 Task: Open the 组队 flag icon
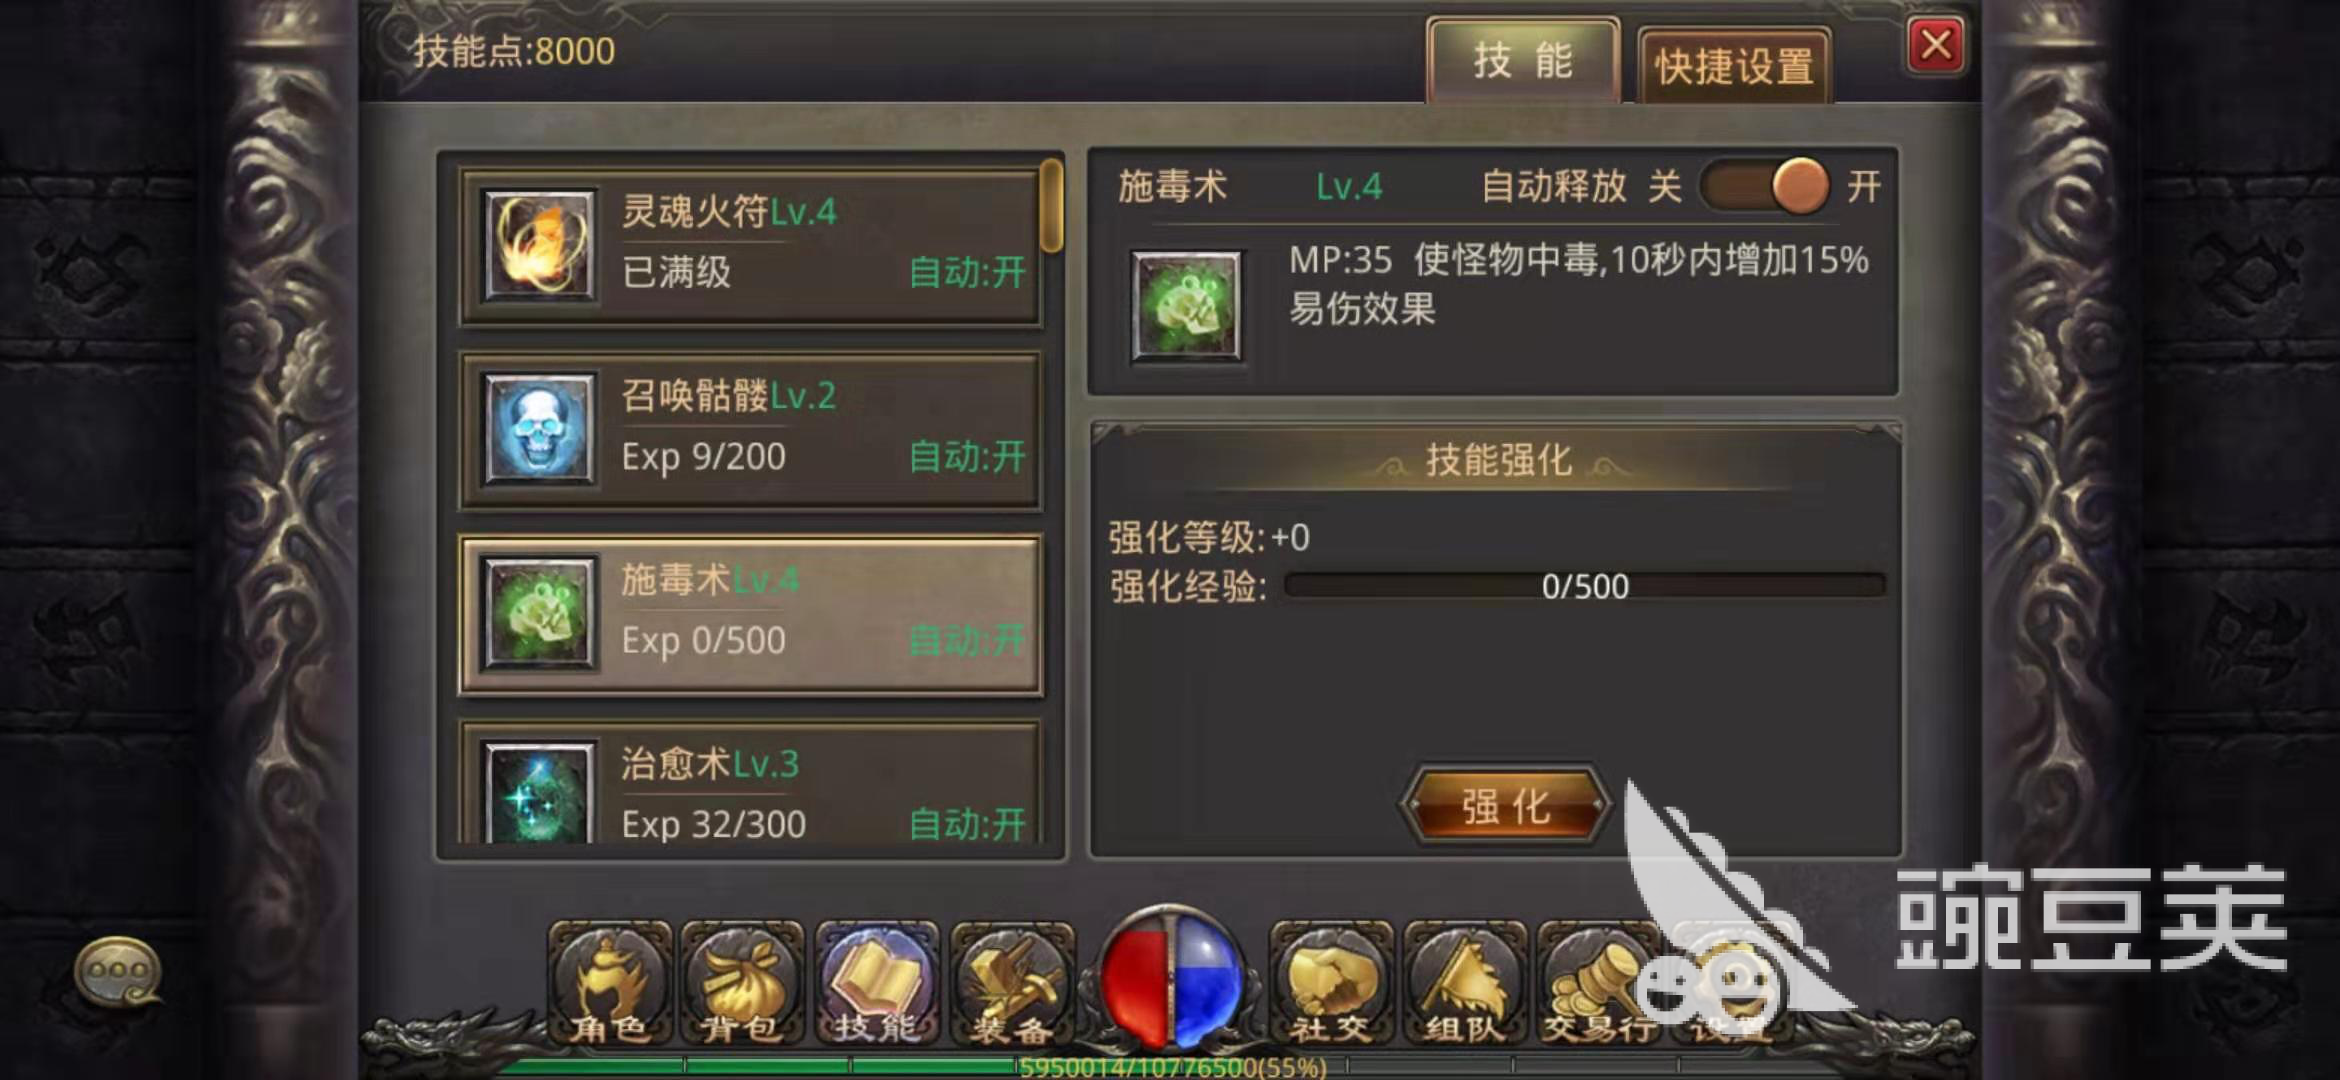(1464, 983)
